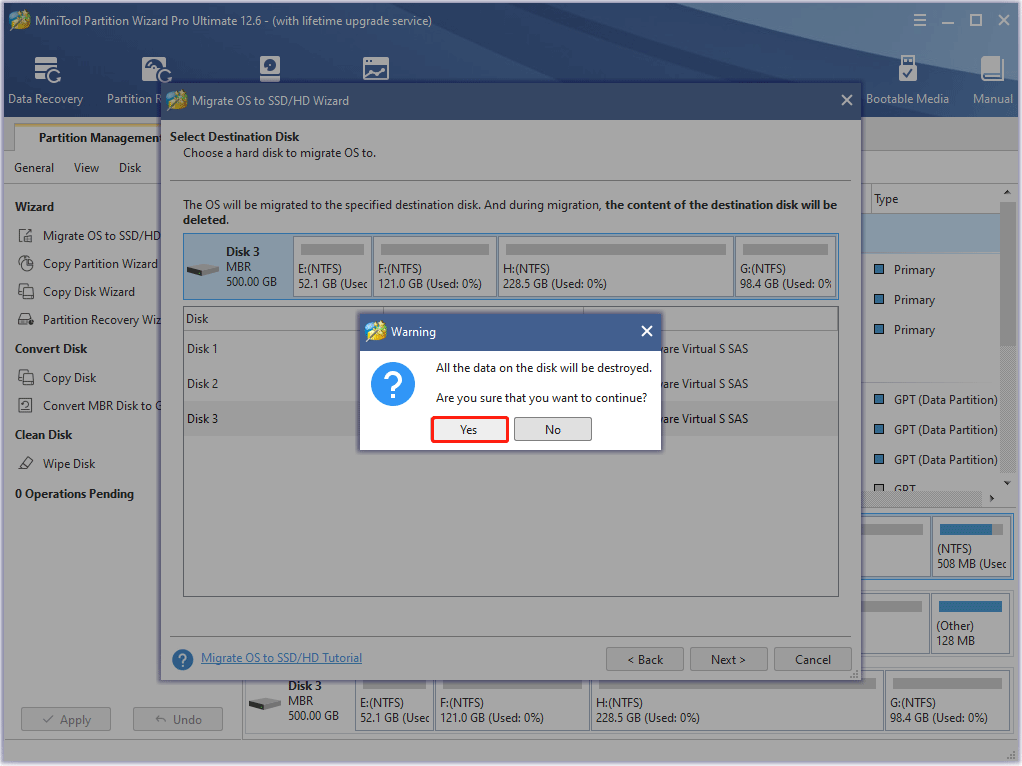
Task: Select E:(NTFS) partition in wizard disk preview
Action: coord(332,267)
